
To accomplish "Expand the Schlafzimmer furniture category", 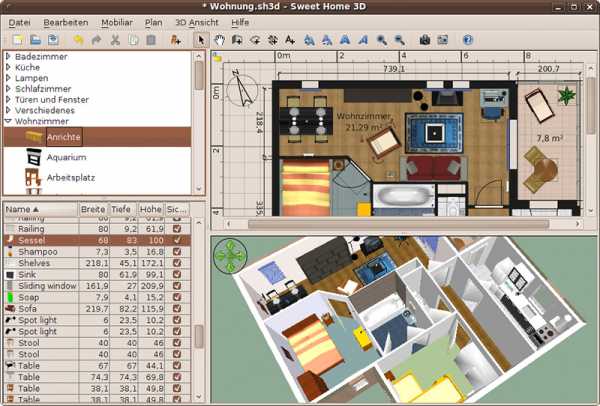I will click(9, 90).
